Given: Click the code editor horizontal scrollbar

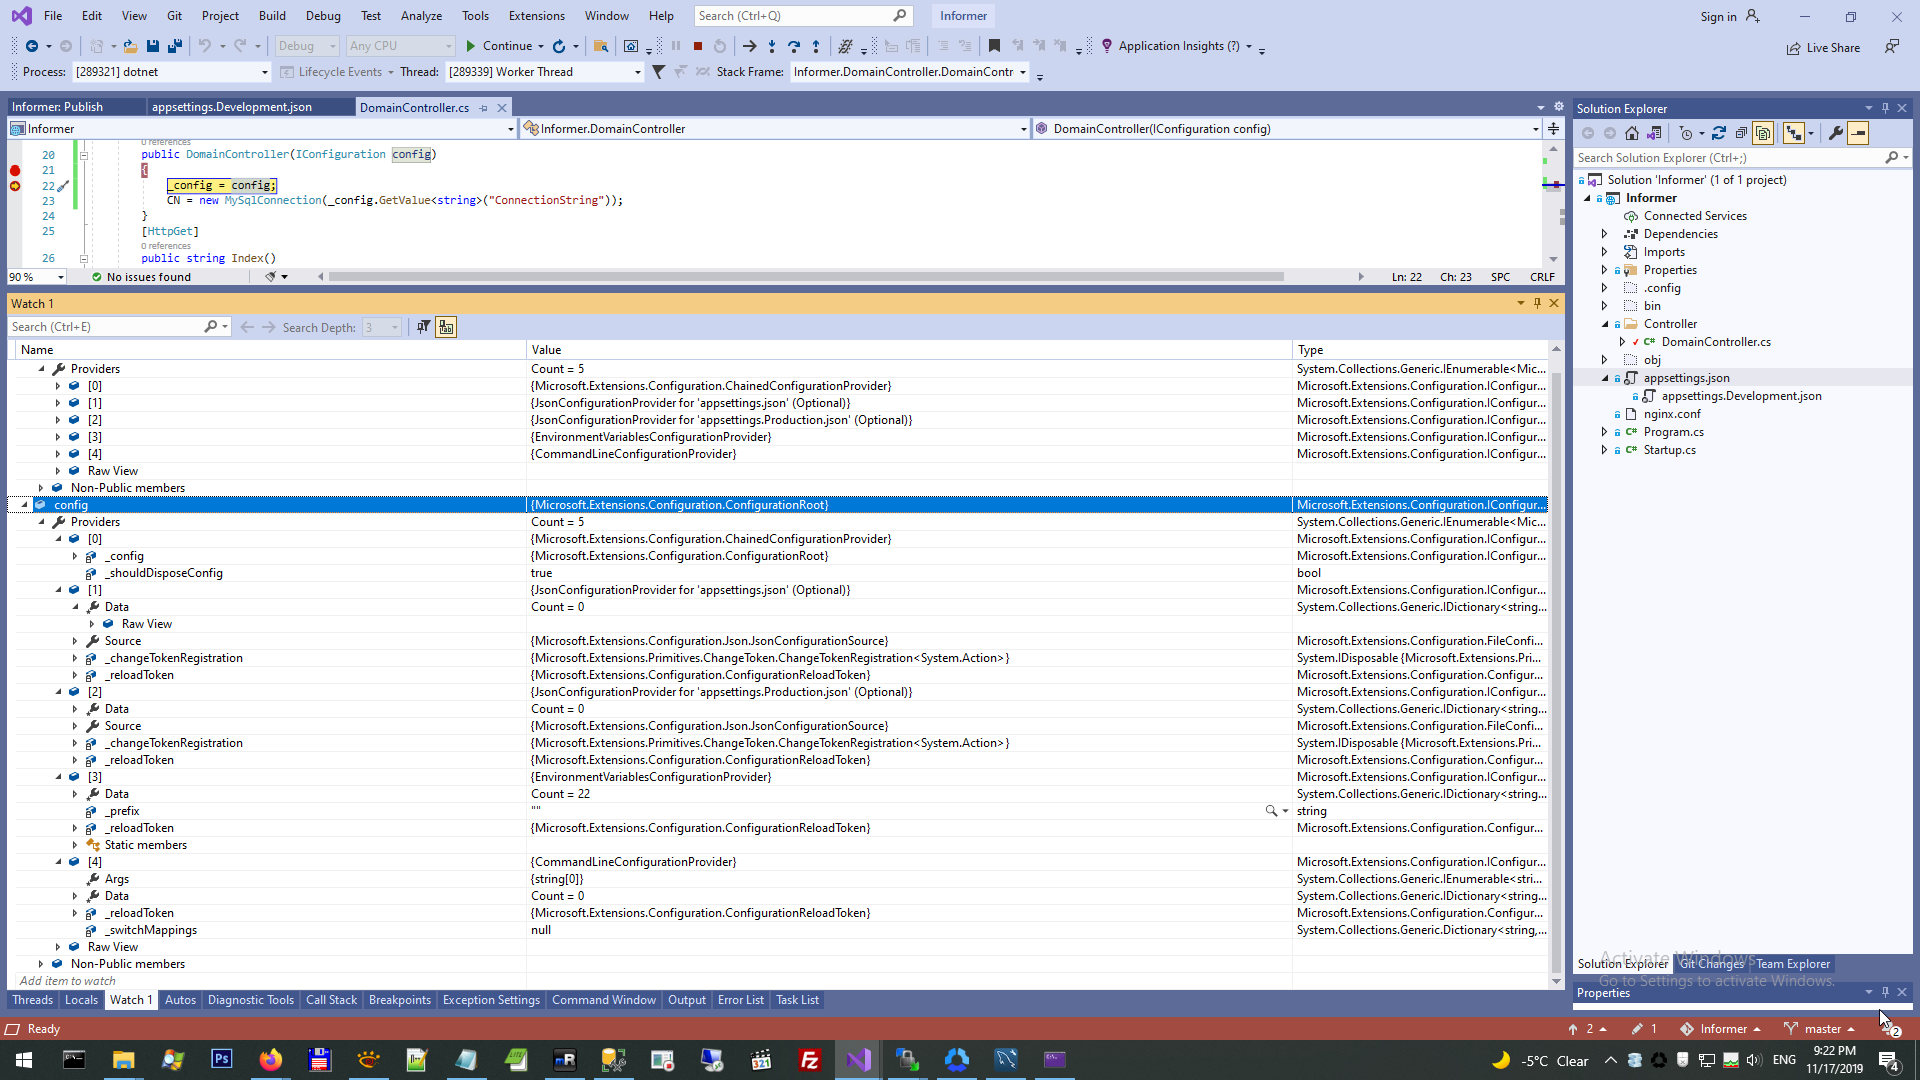Looking at the screenshot, I should point(805,277).
